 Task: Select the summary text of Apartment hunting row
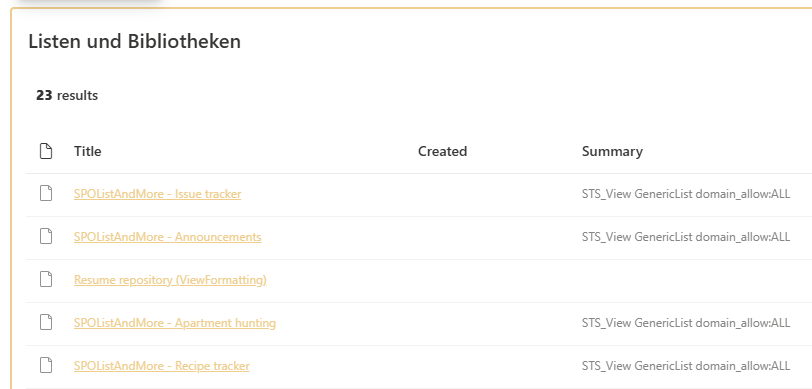point(686,323)
